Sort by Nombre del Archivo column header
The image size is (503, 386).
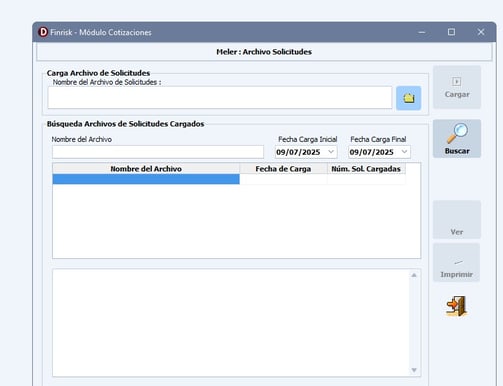146,169
